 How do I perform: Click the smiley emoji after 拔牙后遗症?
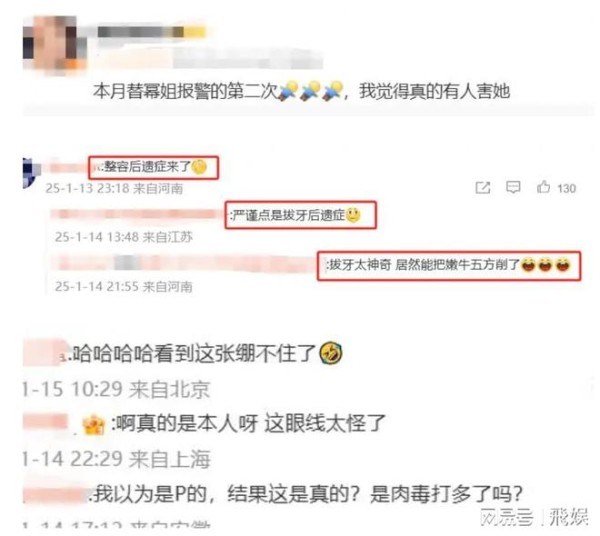coord(353,215)
